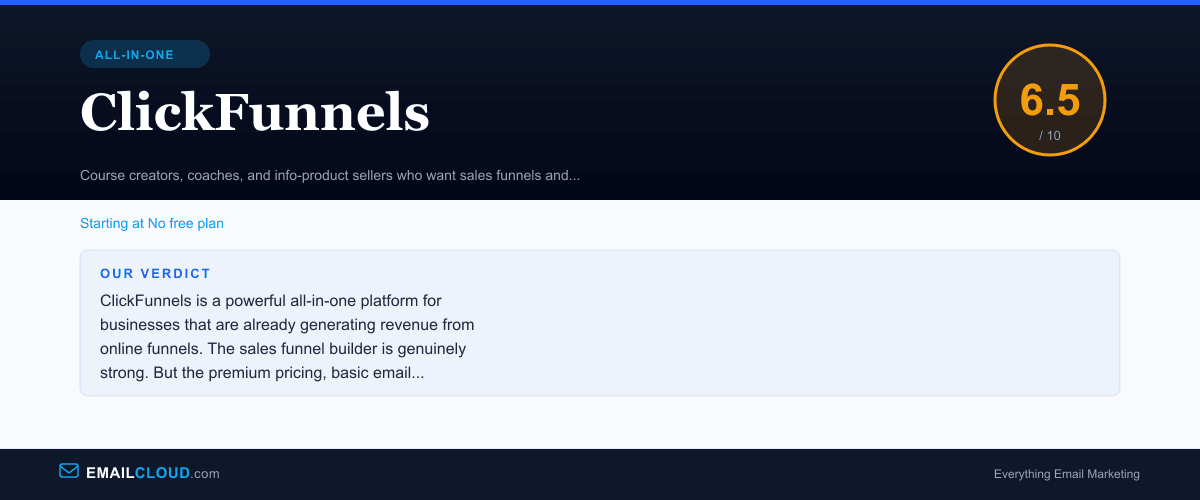The width and height of the screenshot is (1200, 500).
Task: Click the blue "CLOUD" word in the logo
Action: tap(162, 473)
